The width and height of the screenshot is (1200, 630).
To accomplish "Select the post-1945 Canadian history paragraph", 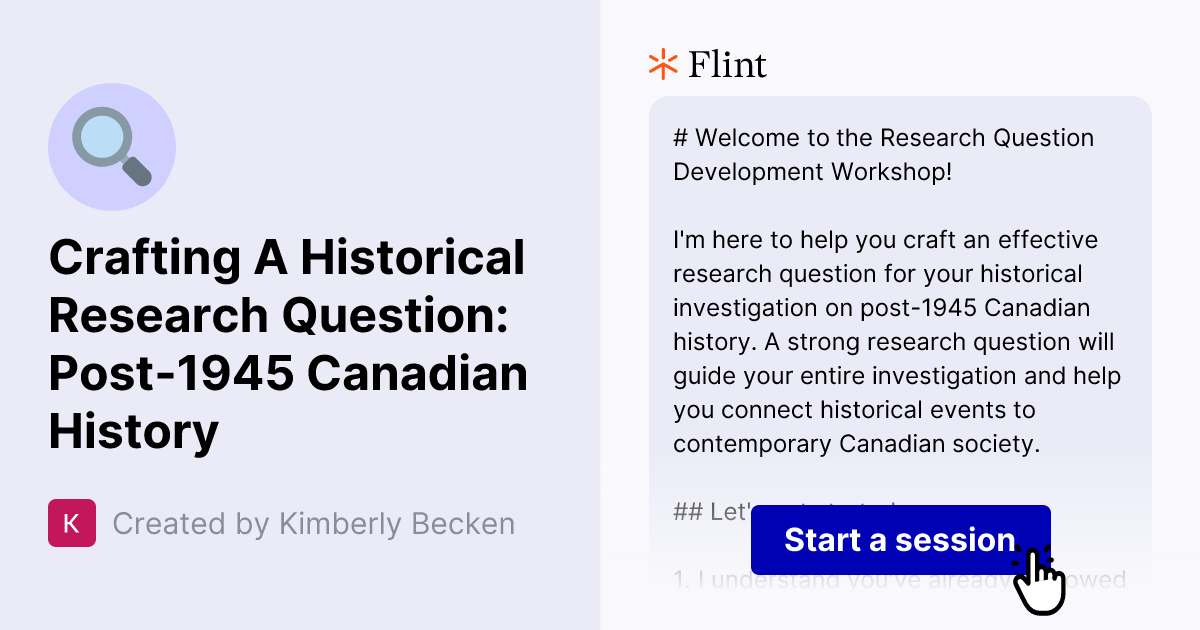I will [895, 340].
